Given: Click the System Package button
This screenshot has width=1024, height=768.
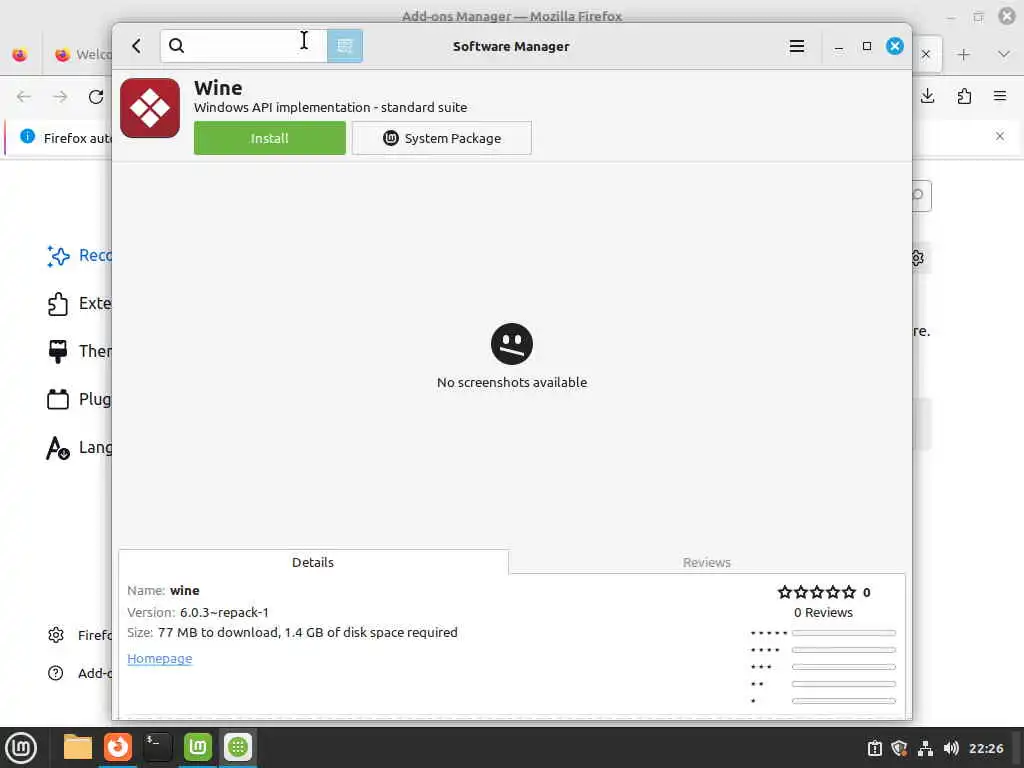Looking at the screenshot, I should coord(442,138).
